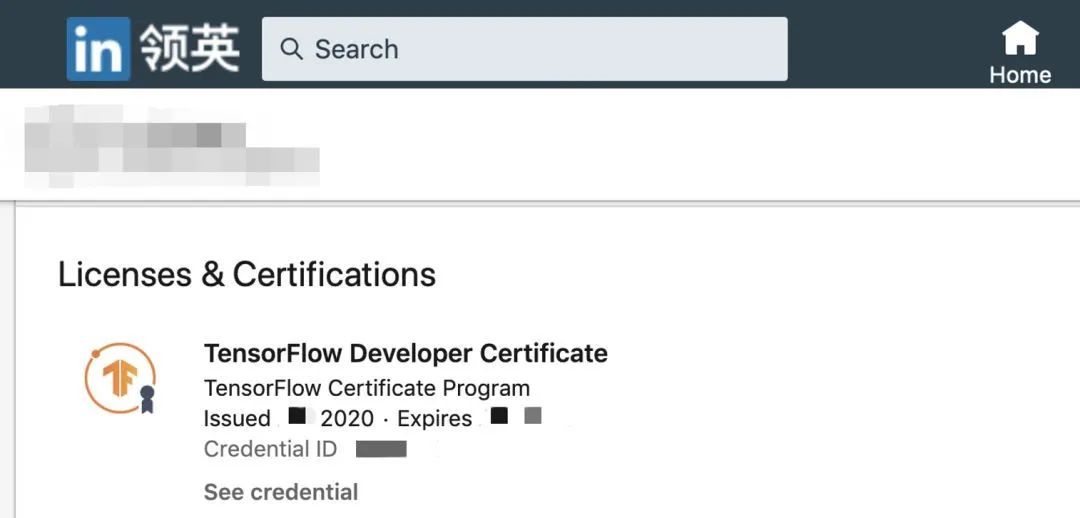Screen dimensions: 1080x518
Task: Select the Home label in the nav bar
Action: [x=1020, y=74]
